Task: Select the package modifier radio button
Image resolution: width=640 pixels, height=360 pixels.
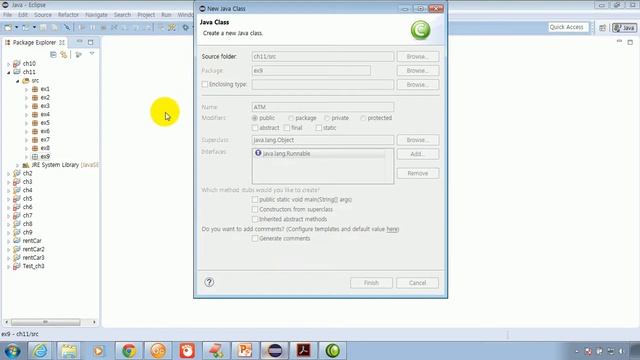Action: (x=291, y=118)
